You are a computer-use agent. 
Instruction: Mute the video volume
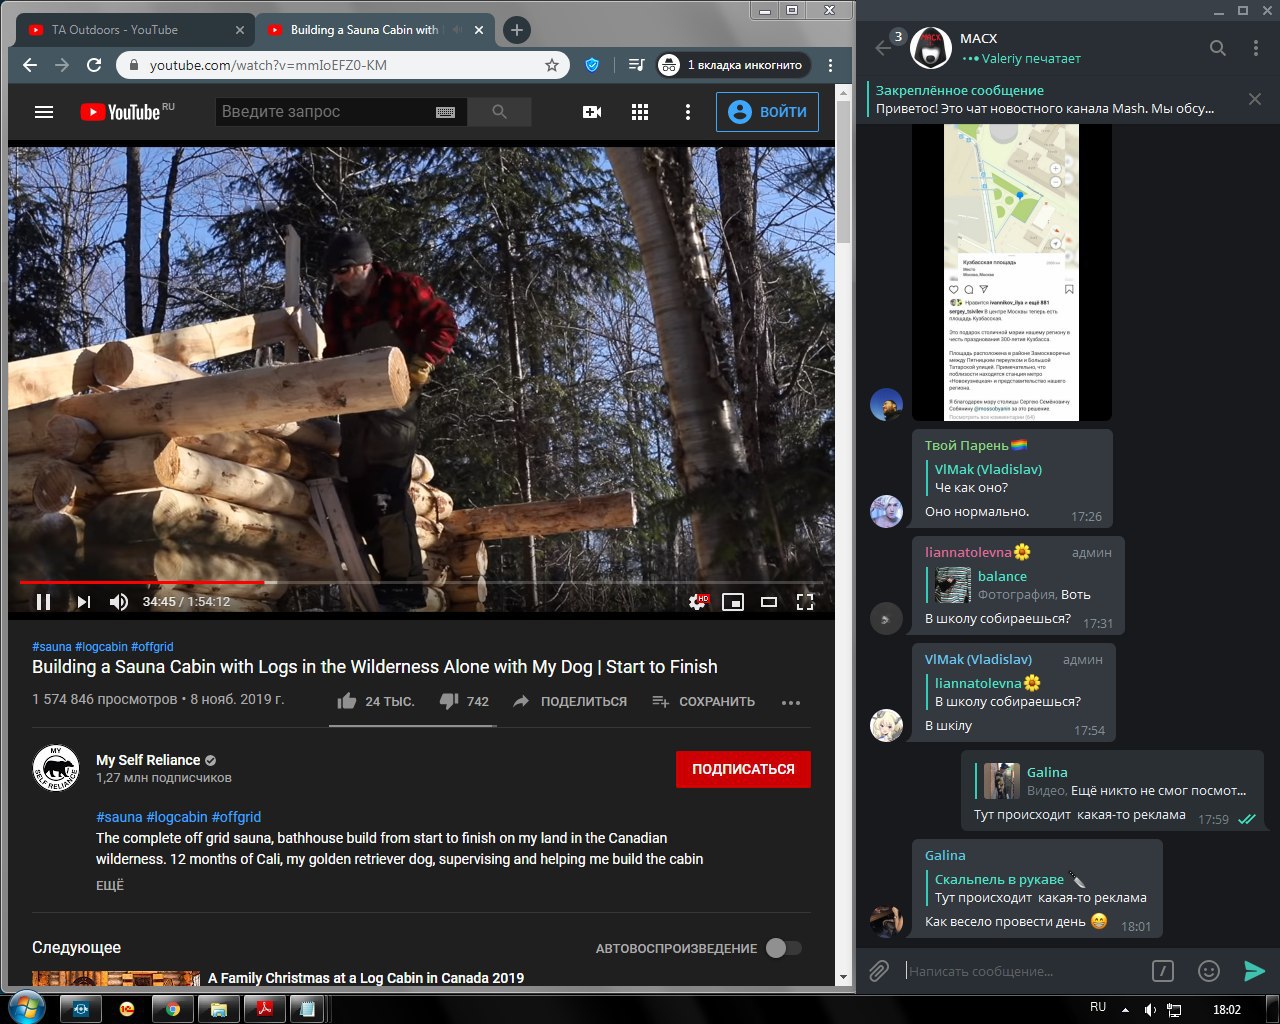click(x=119, y=601)
